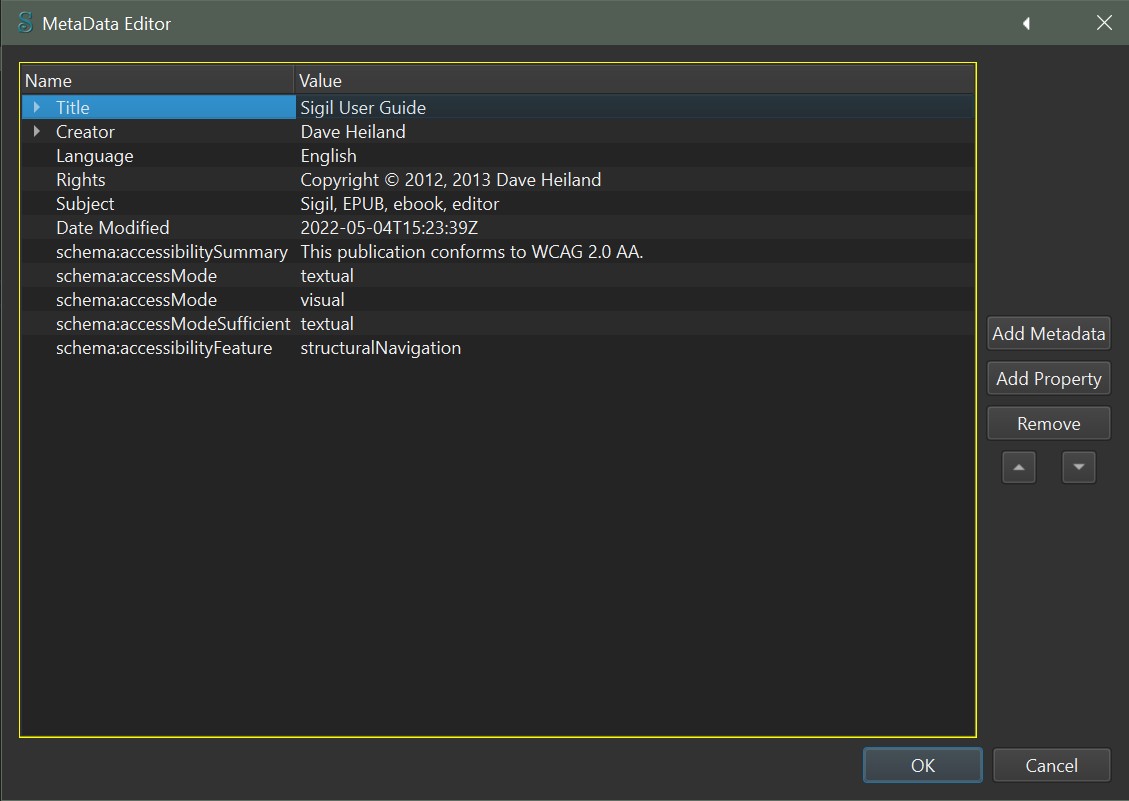This screenshot has height=801, width=1129.
Task: Select the Title row
Action: (x=498, y=107)
